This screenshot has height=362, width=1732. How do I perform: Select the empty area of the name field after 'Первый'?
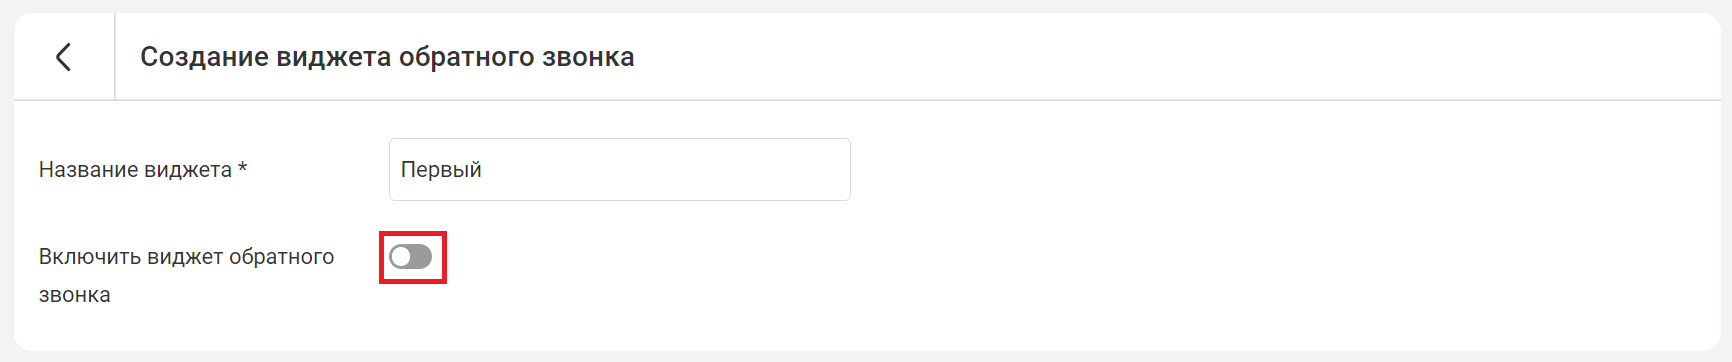point(665,170)
